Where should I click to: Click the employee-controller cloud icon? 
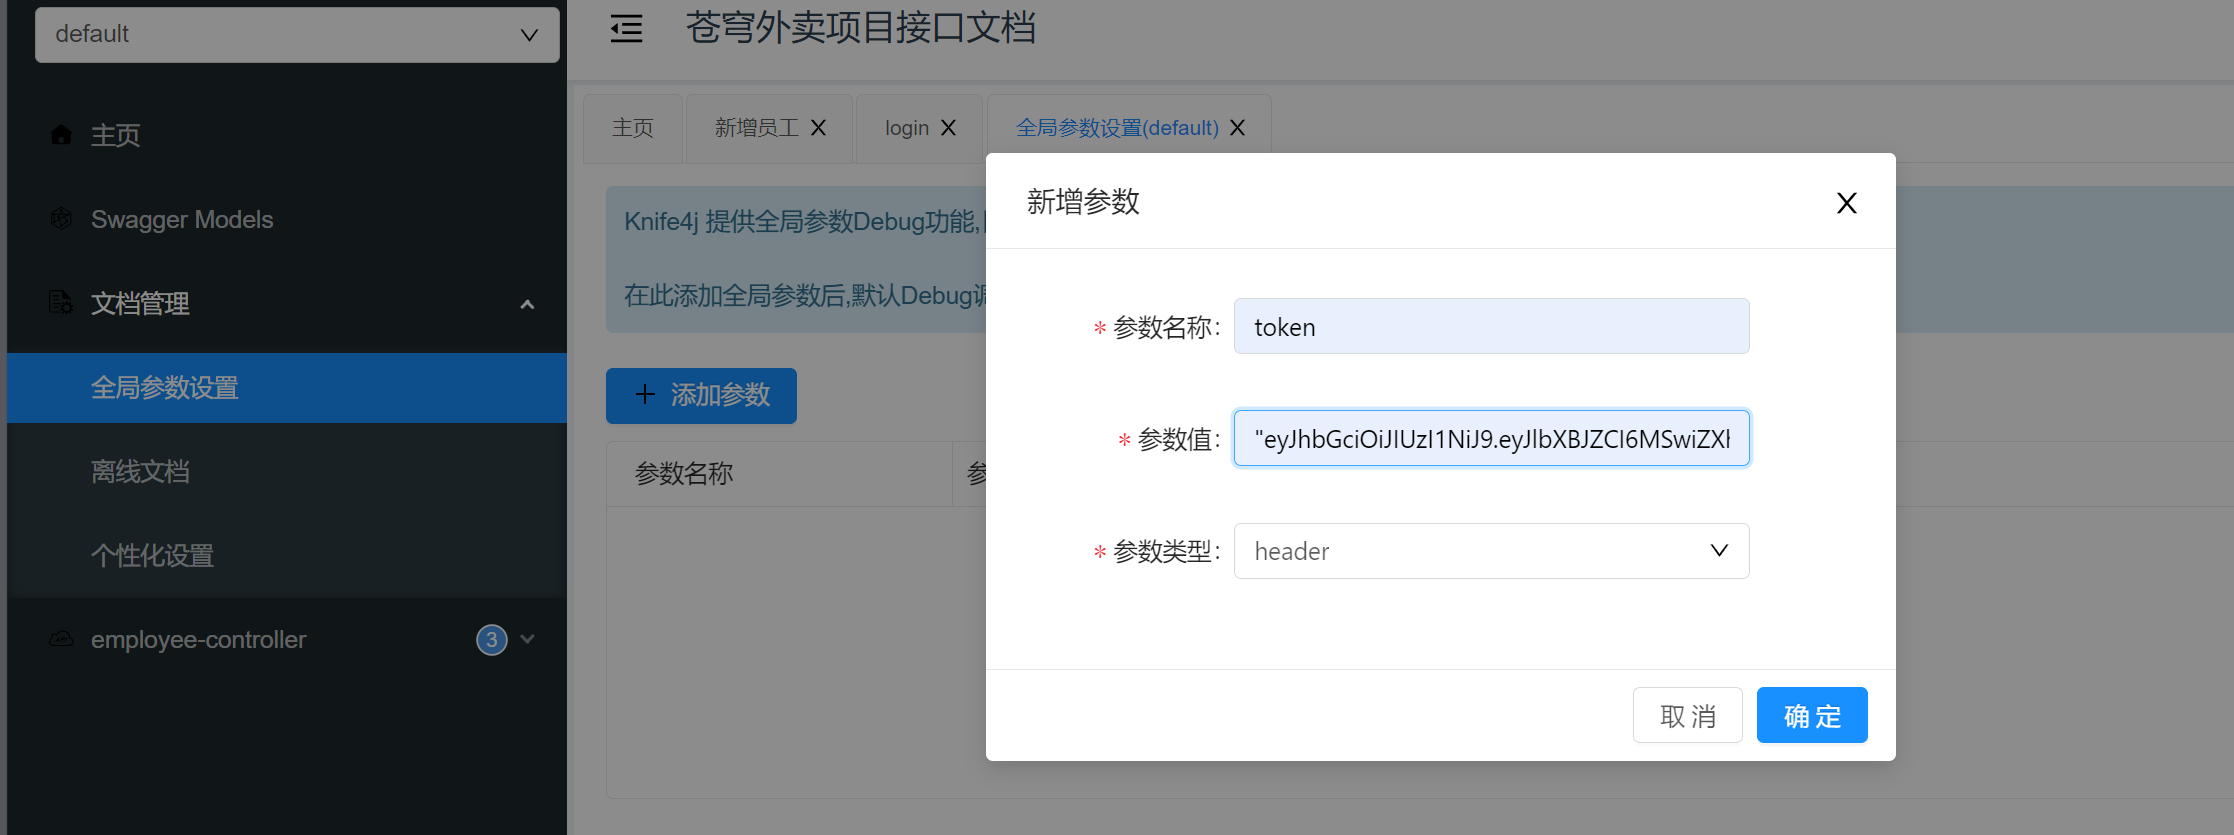pos(61,639)
